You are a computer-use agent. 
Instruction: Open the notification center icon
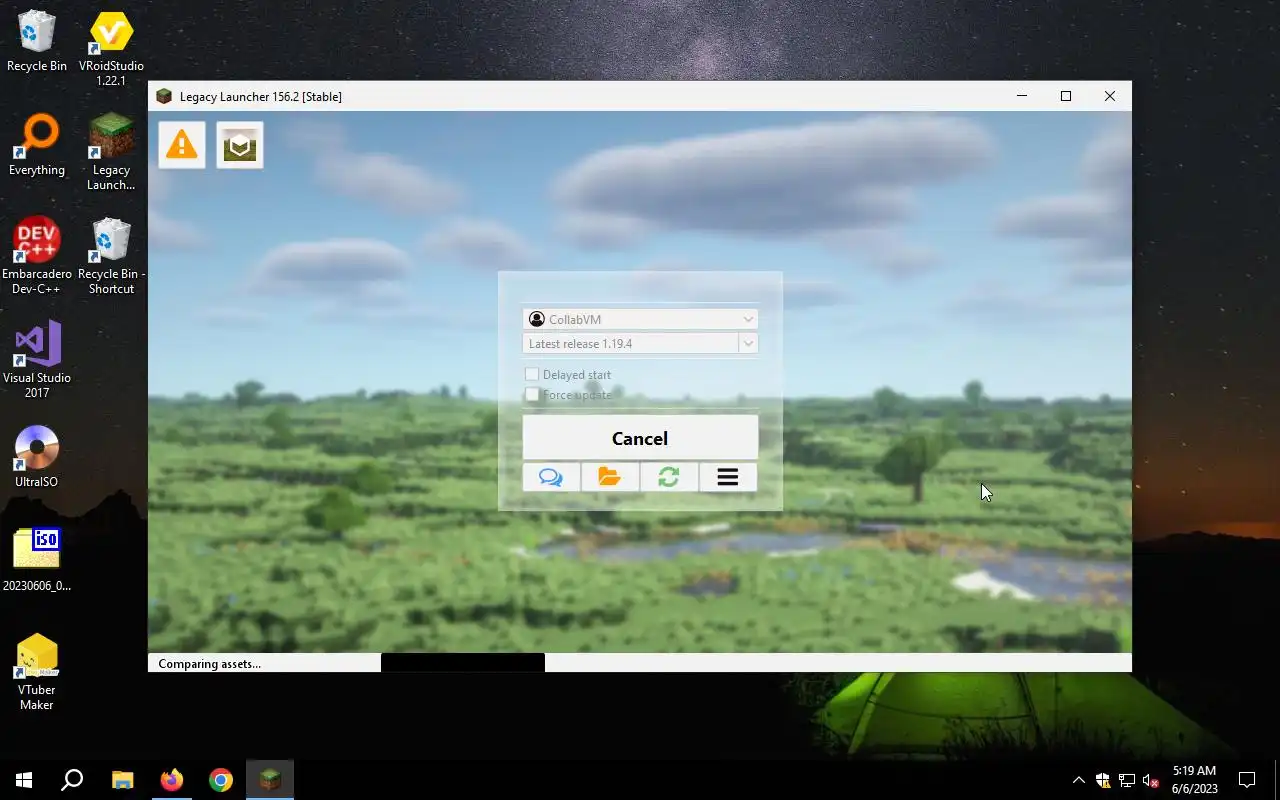pos(1247,780)
